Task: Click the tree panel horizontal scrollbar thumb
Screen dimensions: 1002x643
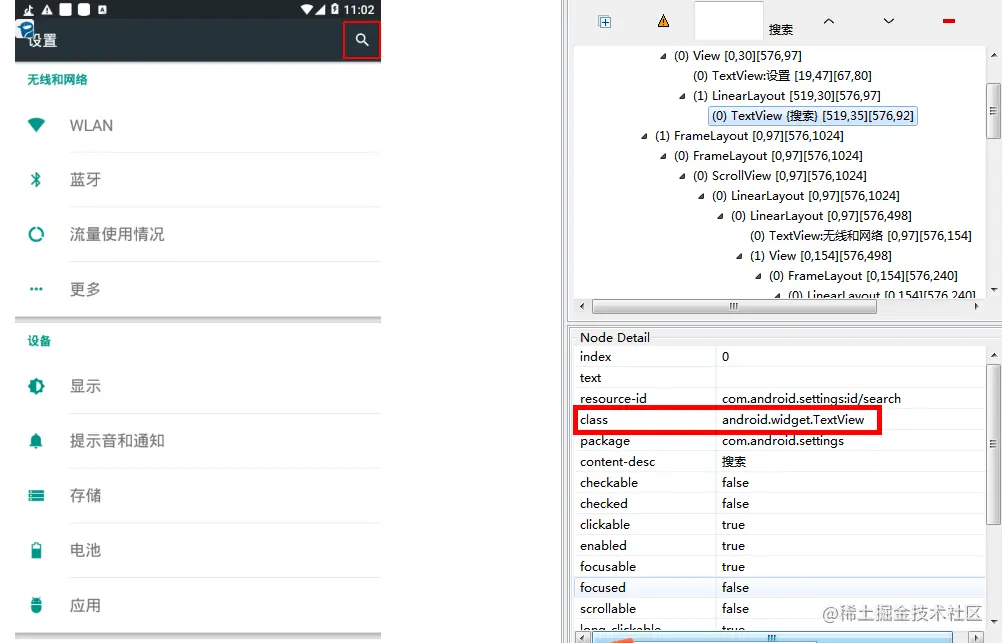Action: click(734, 307)
